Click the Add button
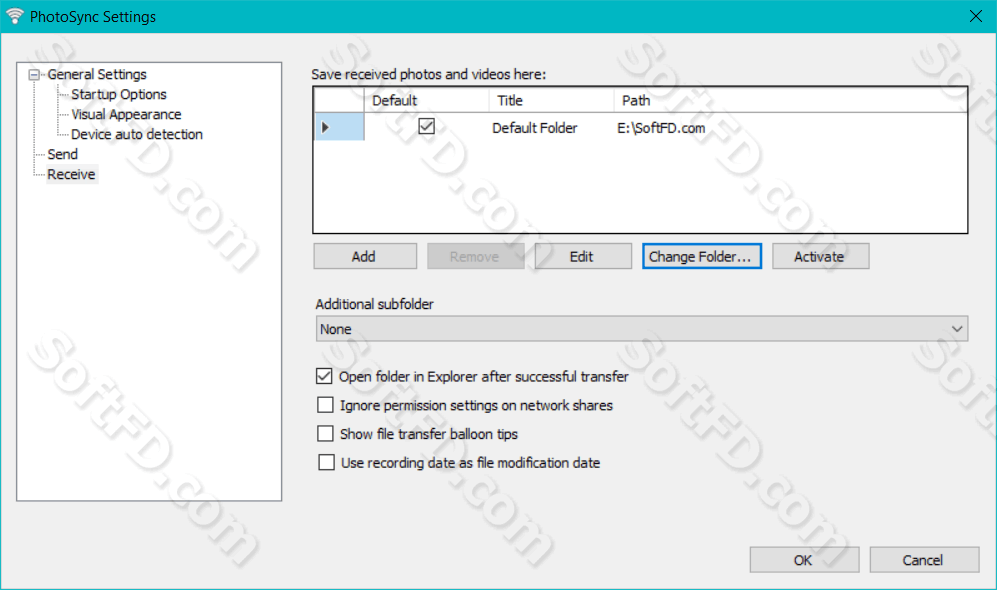The image size is (997, 590). coord(365,256)
